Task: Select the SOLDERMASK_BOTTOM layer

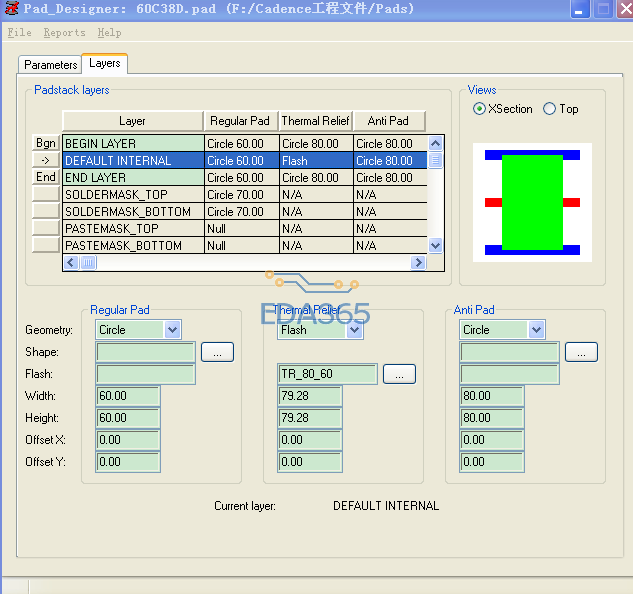Action: click(133, 211)
